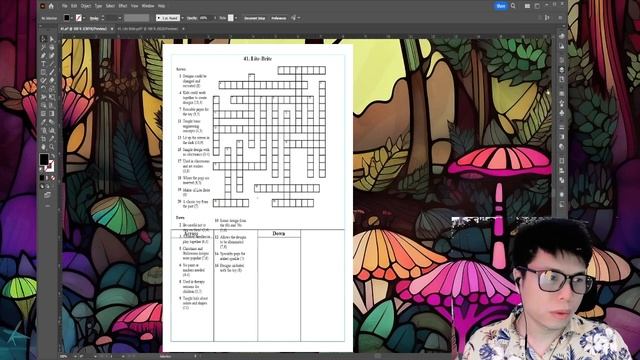
Task: Open the Effect menu
Action: coord(122,6)
